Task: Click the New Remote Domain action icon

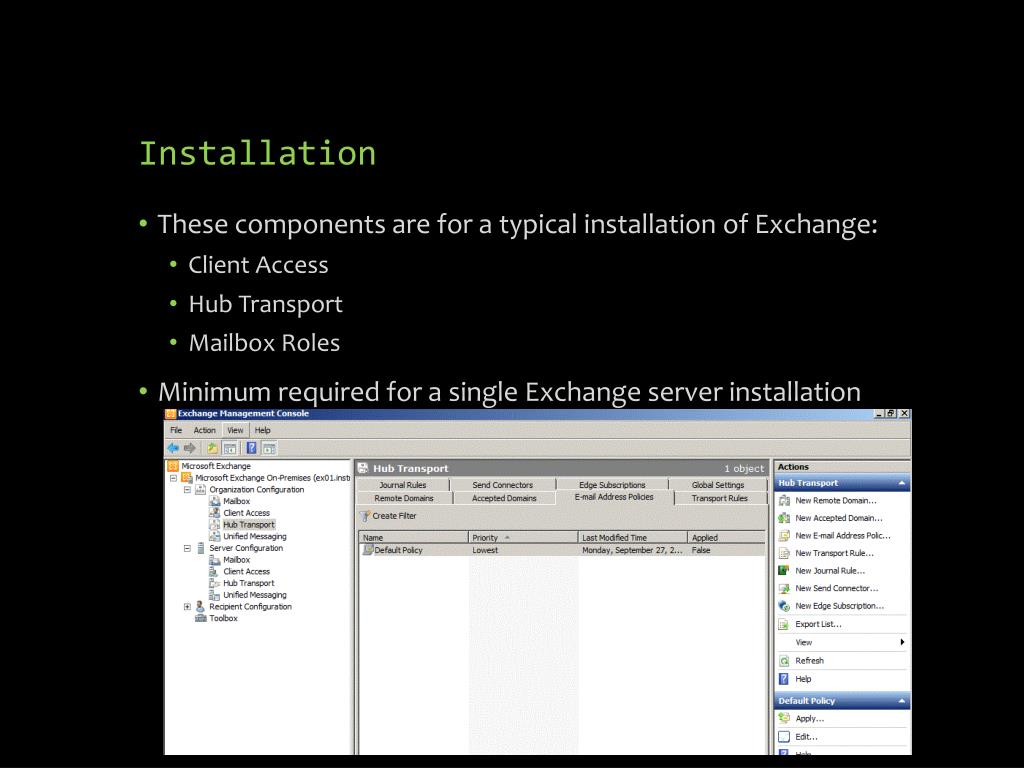Action: (x=784, y=500)
